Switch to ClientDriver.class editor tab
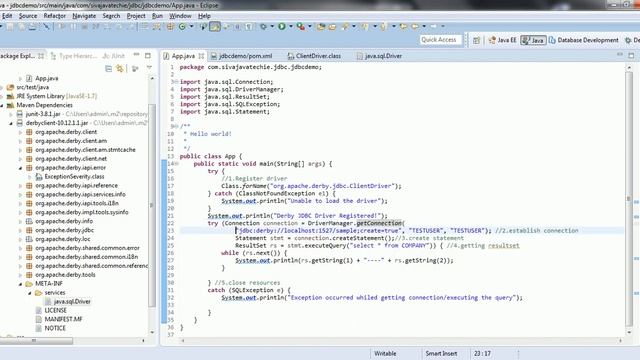Image resolution: width=640 pixels, height=360 pixels. coord(314,56)
